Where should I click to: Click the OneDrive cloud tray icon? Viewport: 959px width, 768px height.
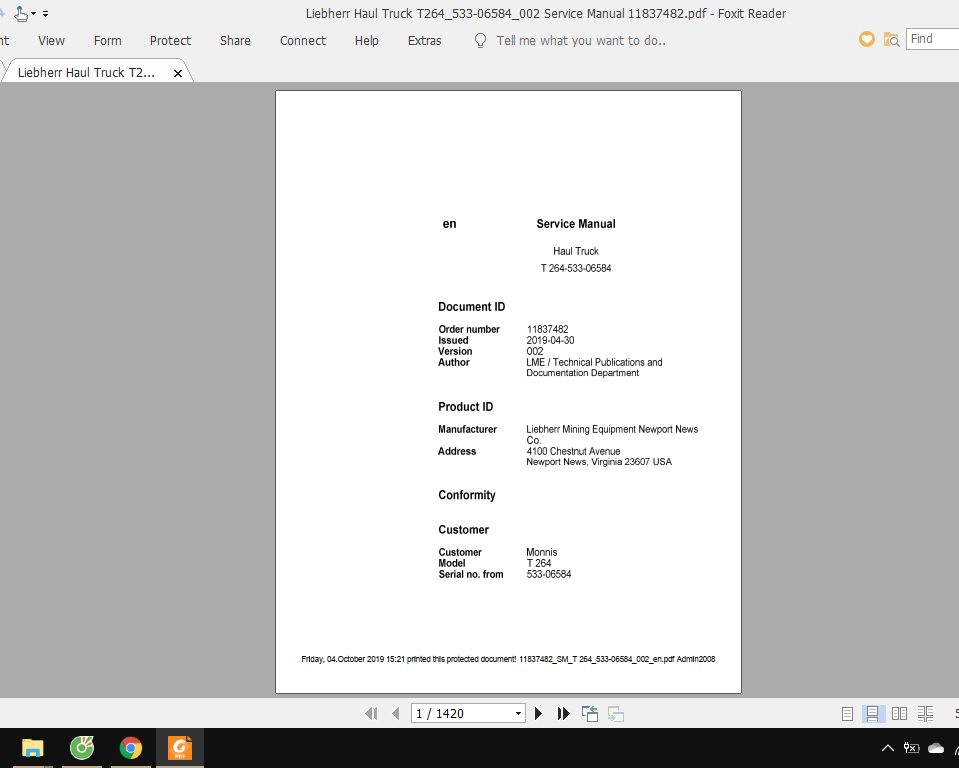(x=936, y=748)
